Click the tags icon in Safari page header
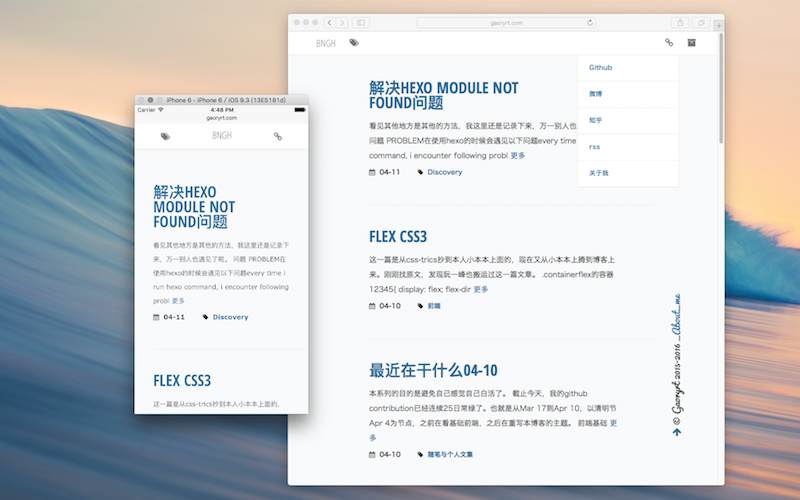 [354, 43]
